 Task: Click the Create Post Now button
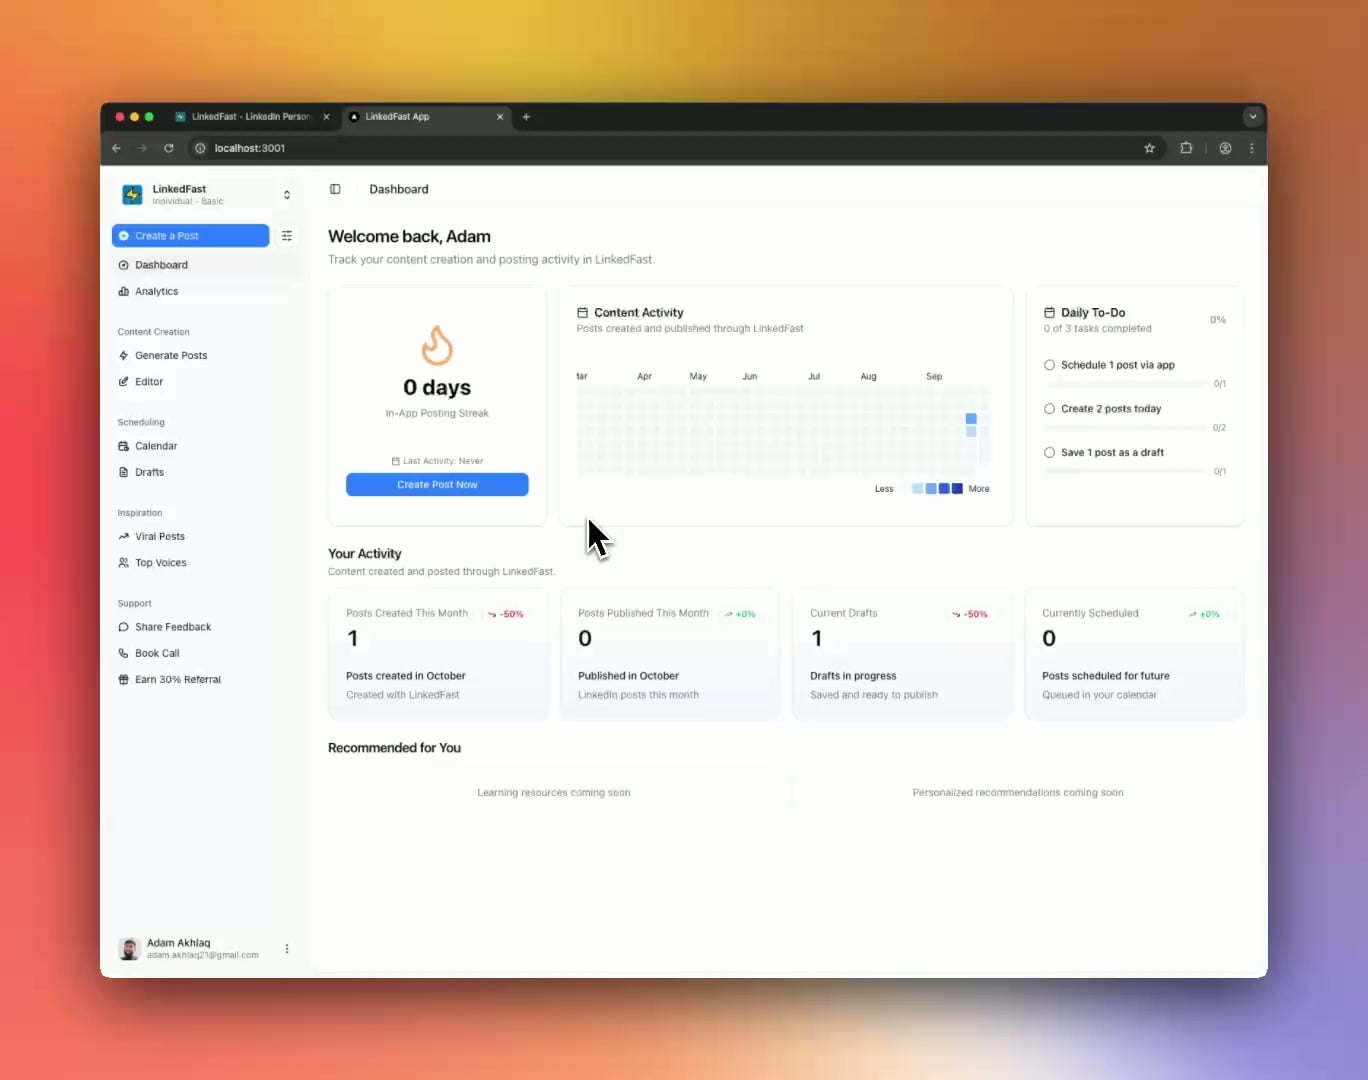click(x=437, y=484)
